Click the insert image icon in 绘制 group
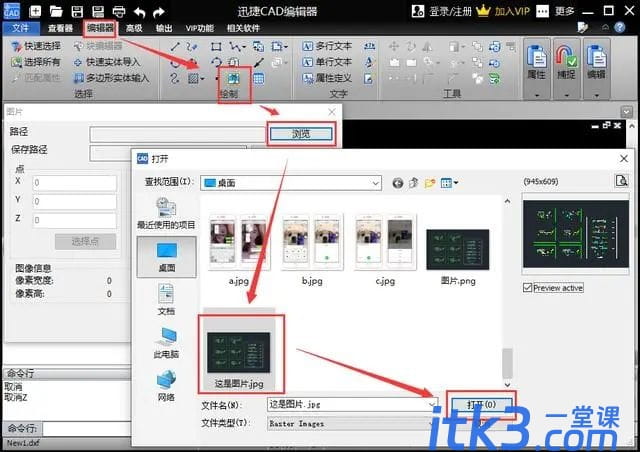This screenshot has height=452, width=640. point(234,78)
